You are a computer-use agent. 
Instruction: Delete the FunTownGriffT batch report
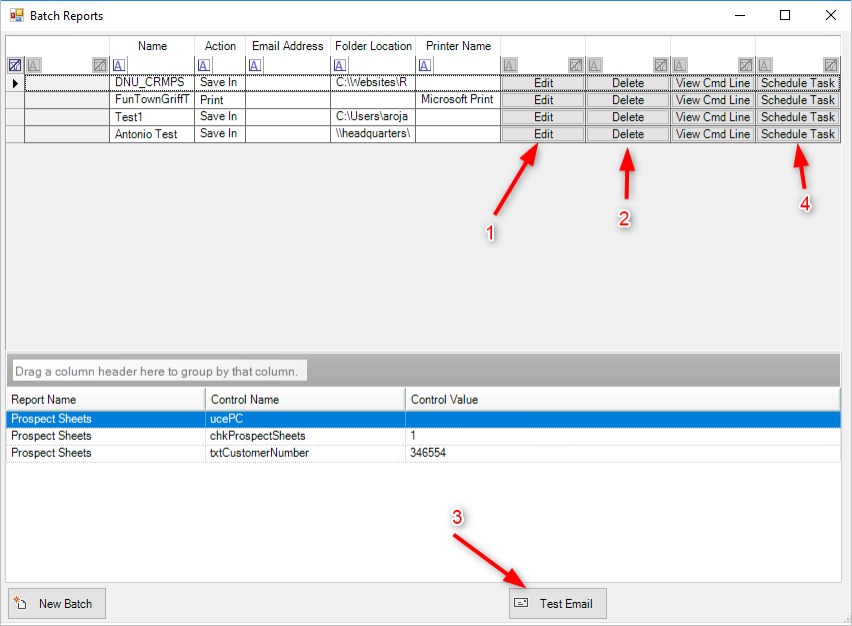click(627, 99)
